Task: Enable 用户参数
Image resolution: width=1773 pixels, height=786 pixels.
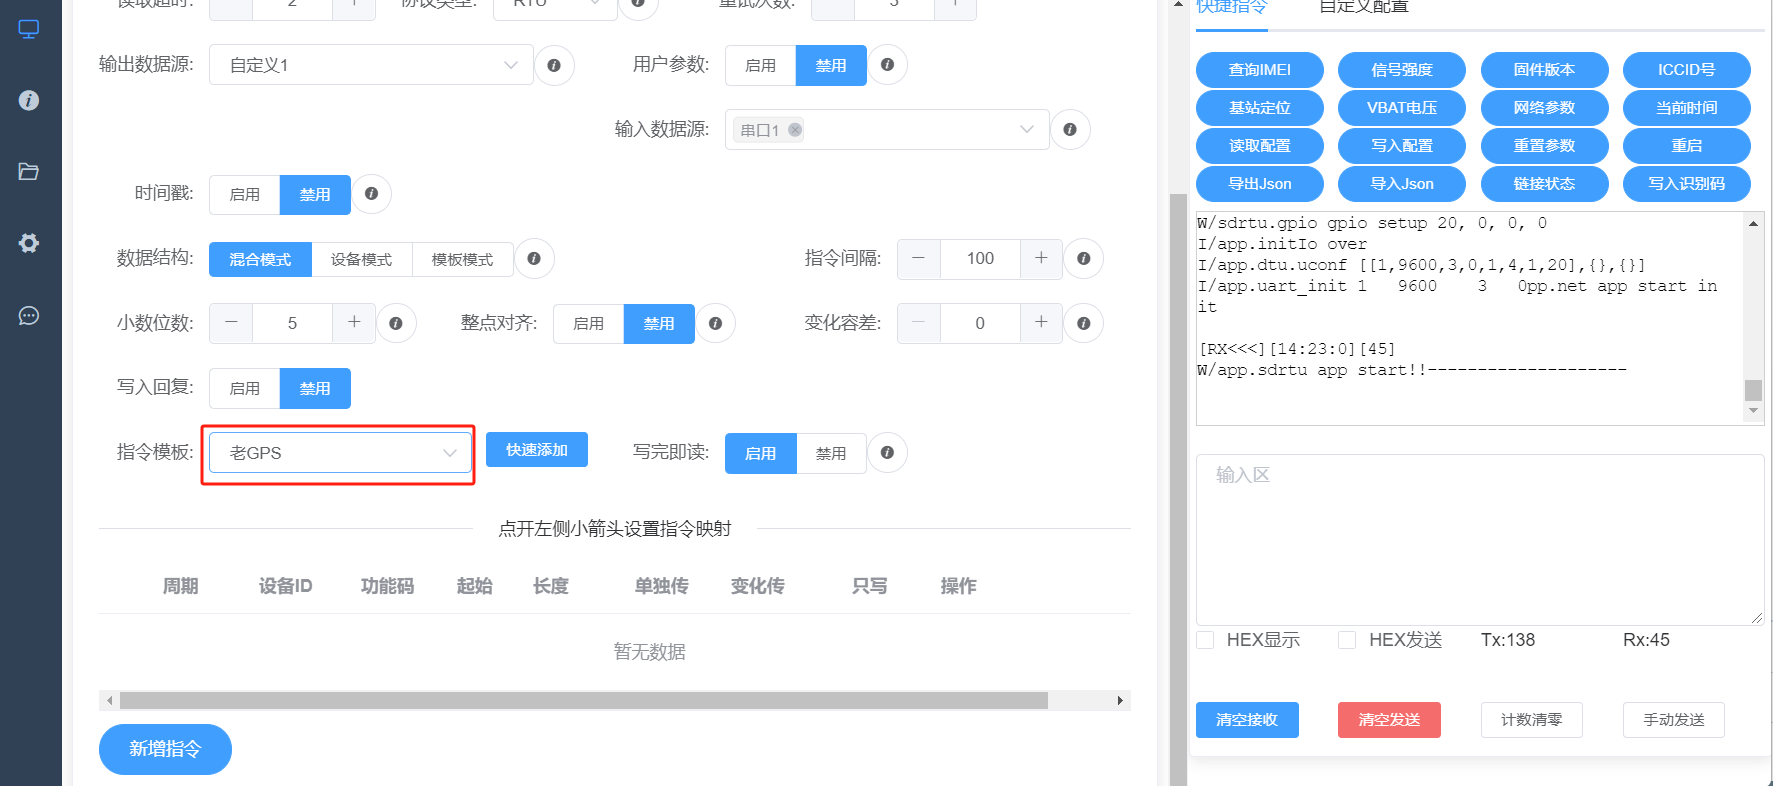Action: point(761,65)
